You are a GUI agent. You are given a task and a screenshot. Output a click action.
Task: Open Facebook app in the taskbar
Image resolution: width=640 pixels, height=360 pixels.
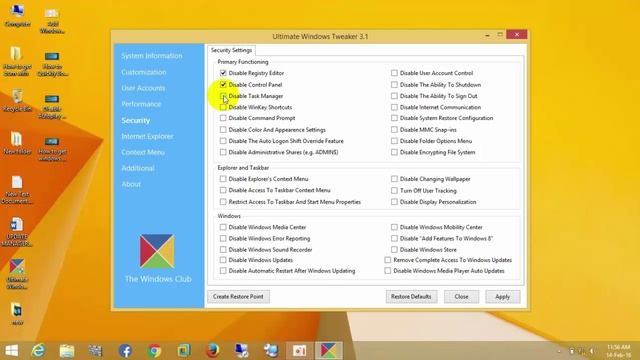click(125, 351)
